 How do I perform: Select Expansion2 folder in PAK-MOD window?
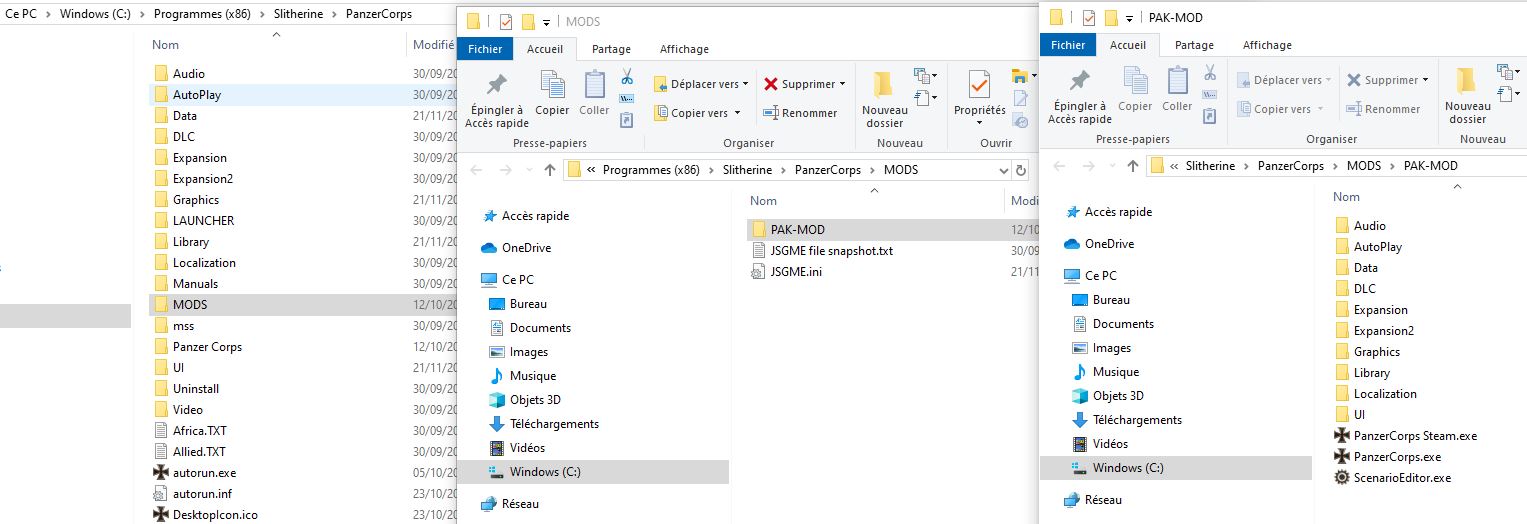click(x=1373, y=331)
